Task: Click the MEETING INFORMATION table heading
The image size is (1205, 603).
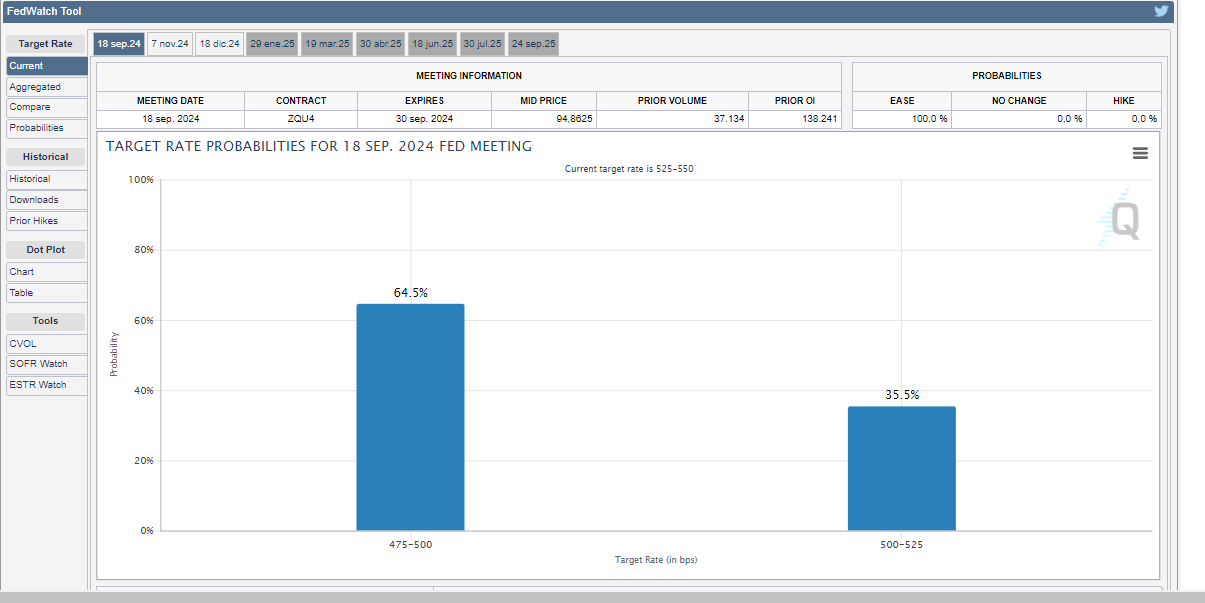Action: click(469, 76)
